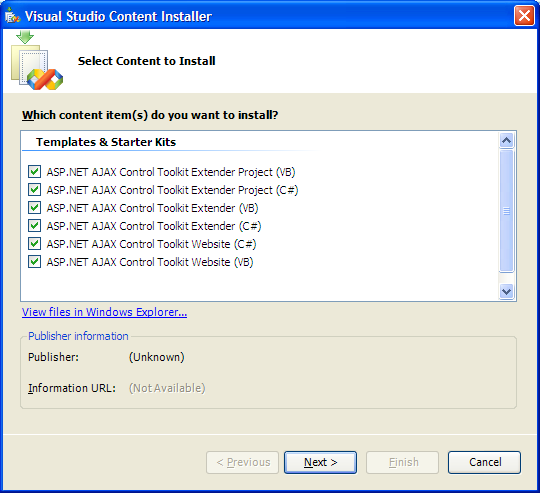Click the content list scrollbar thumb
540x493 pixels.
[506, 211]
